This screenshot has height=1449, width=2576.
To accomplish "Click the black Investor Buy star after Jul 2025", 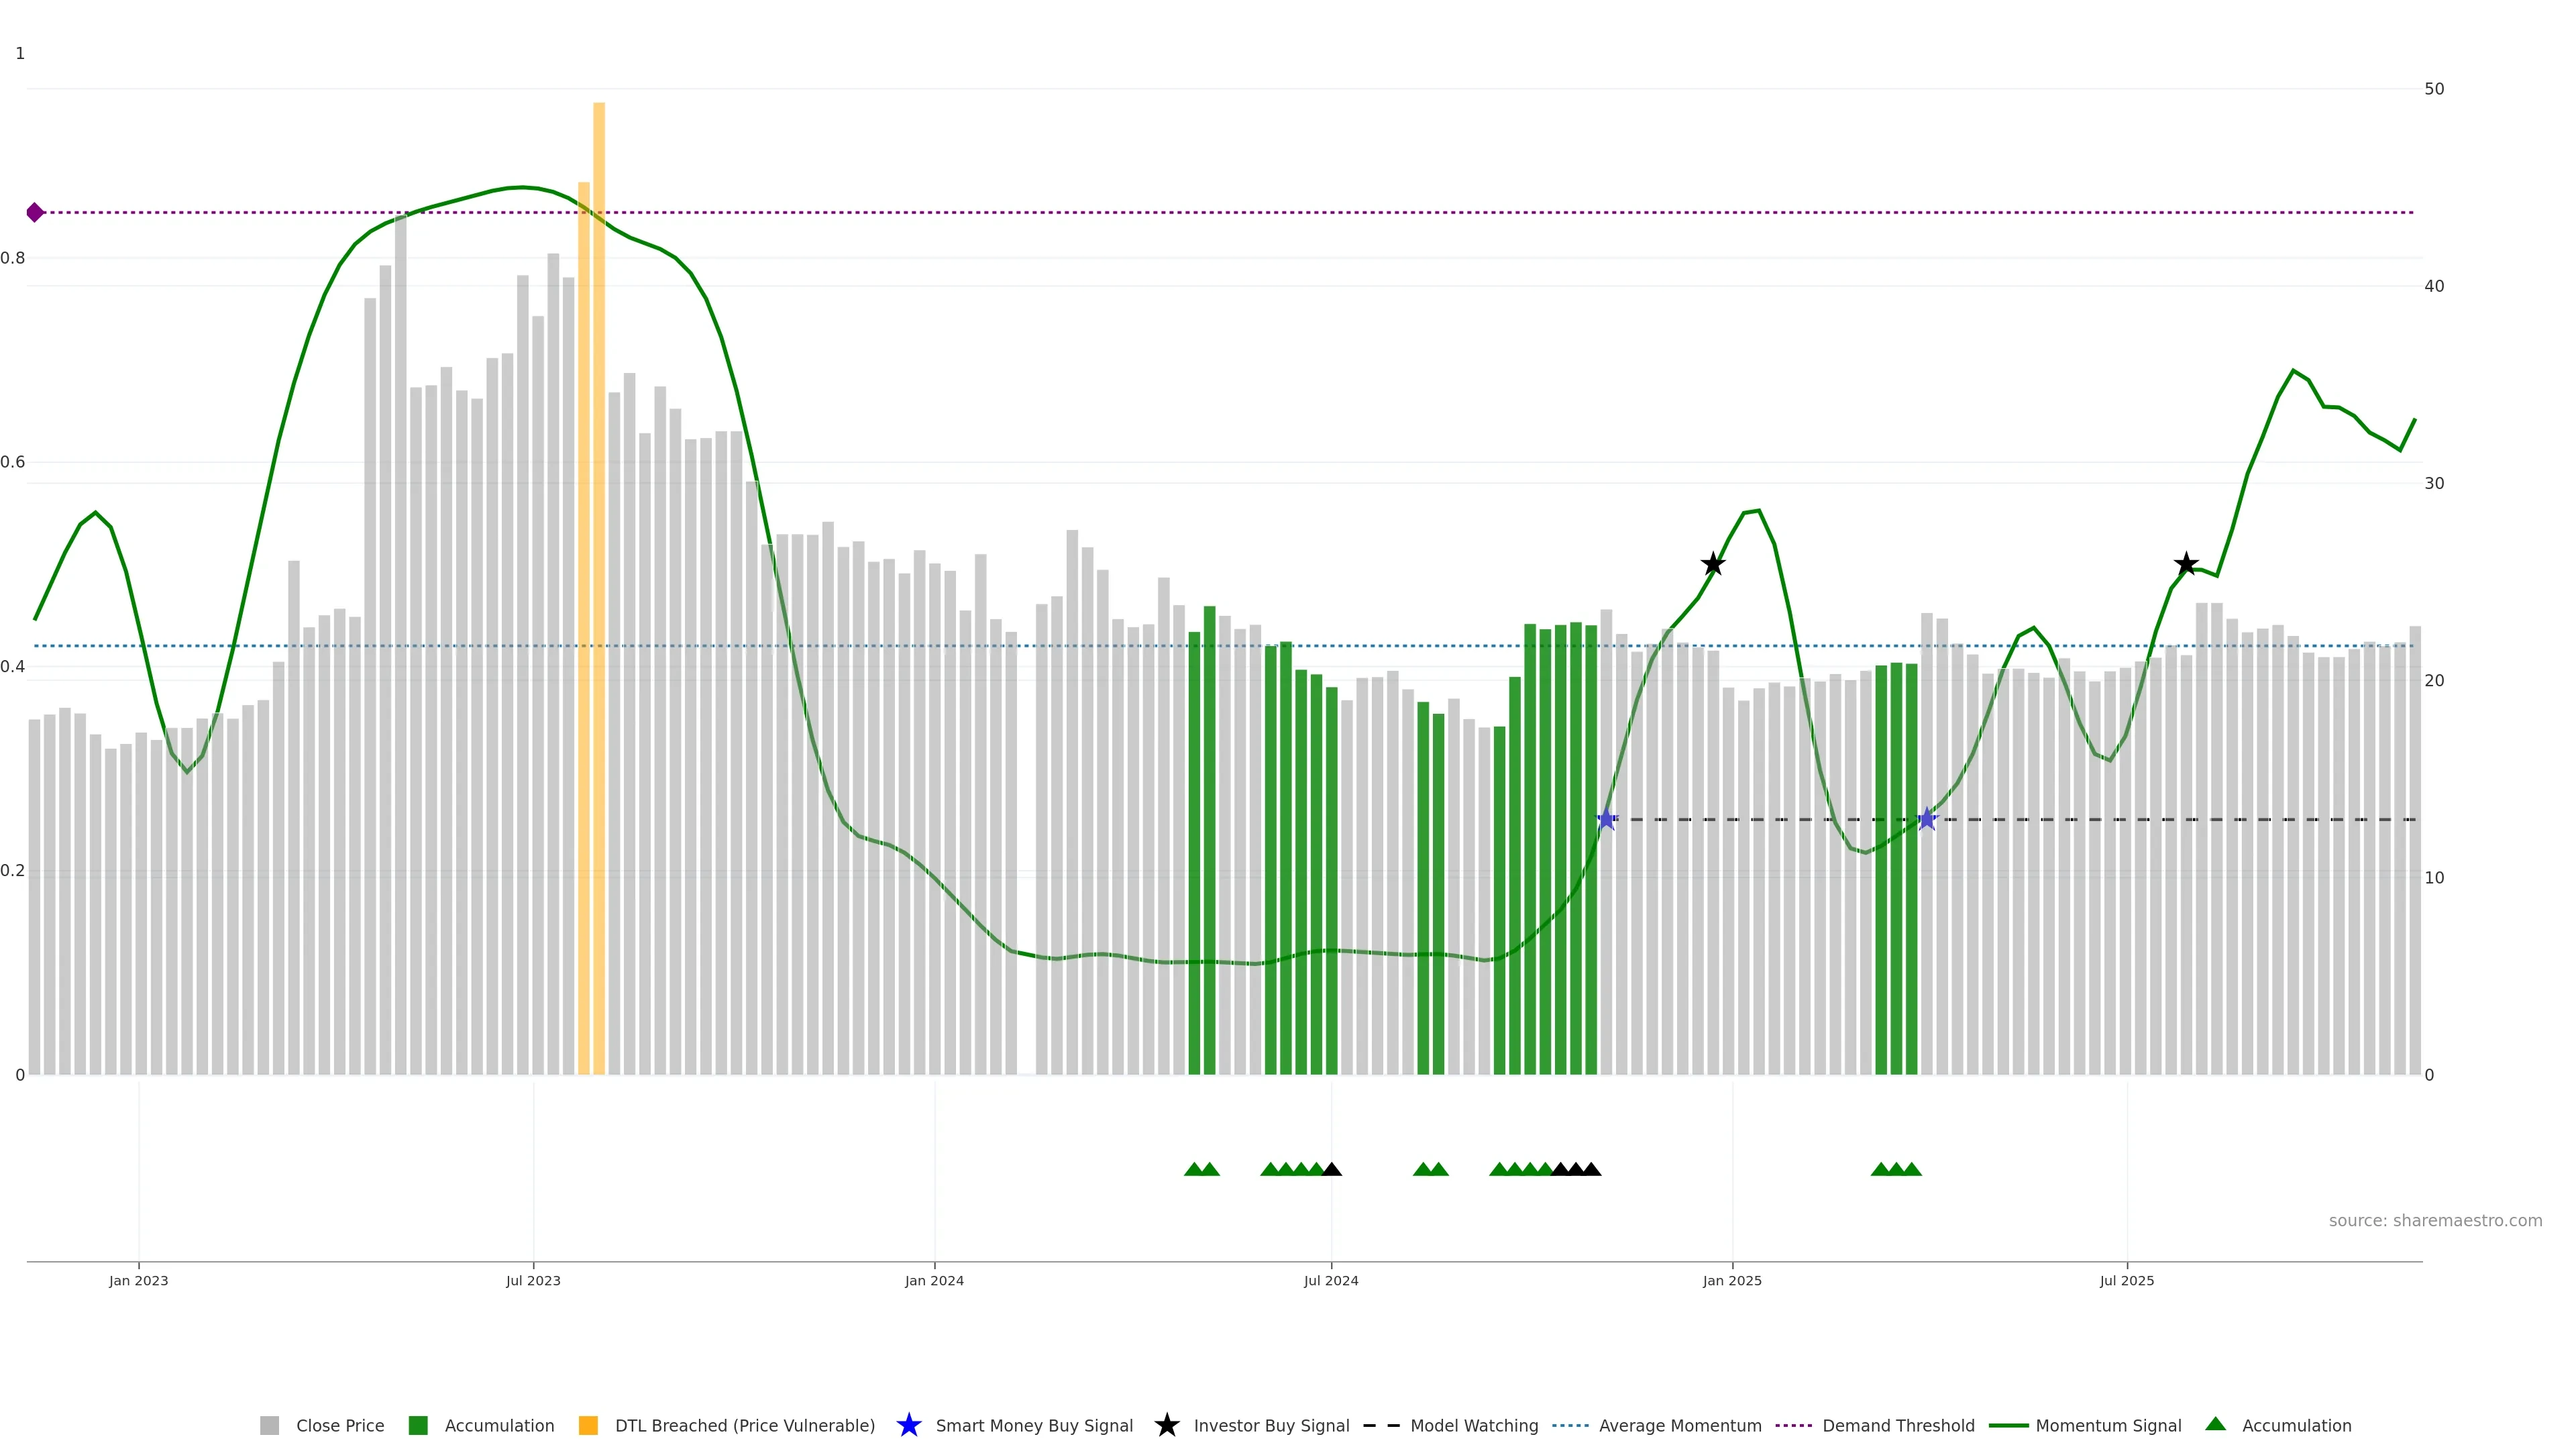I will [x=2186, y=564].
